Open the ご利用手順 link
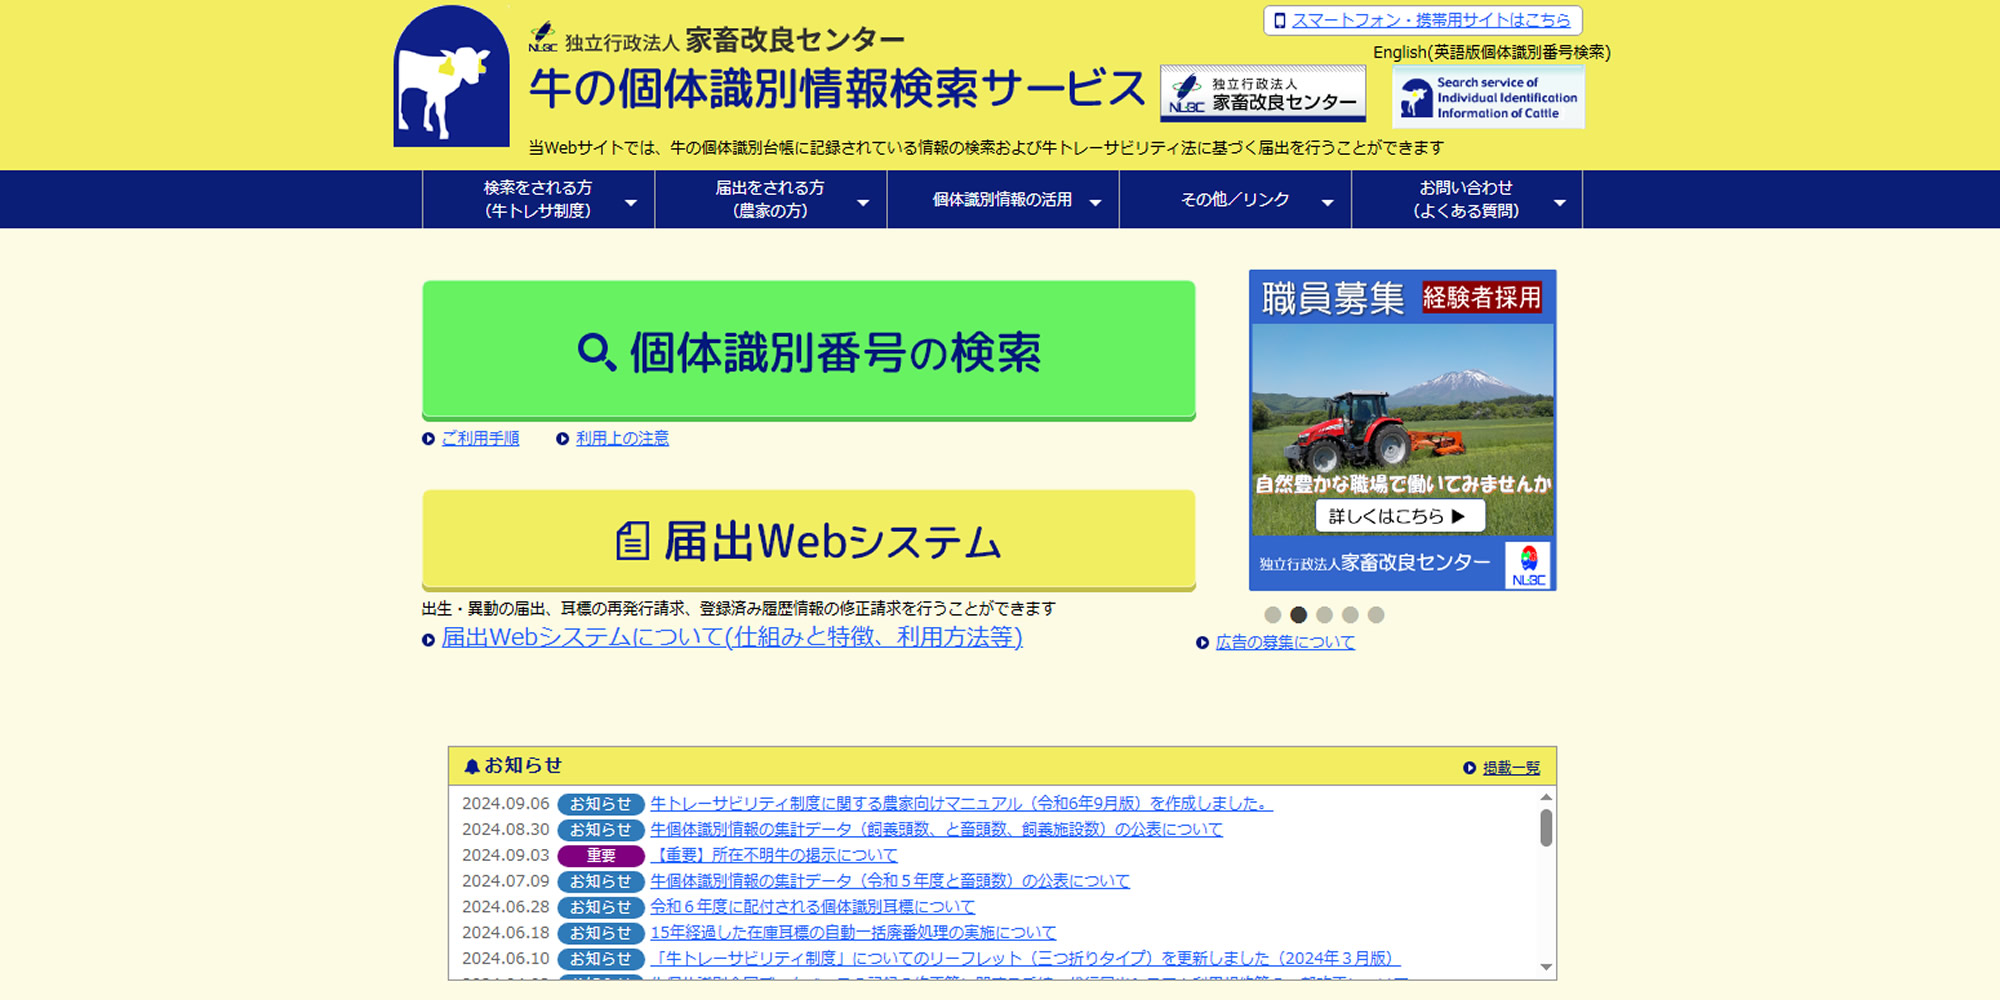Screen dimensions: 2000x1000 pos(480,439)
